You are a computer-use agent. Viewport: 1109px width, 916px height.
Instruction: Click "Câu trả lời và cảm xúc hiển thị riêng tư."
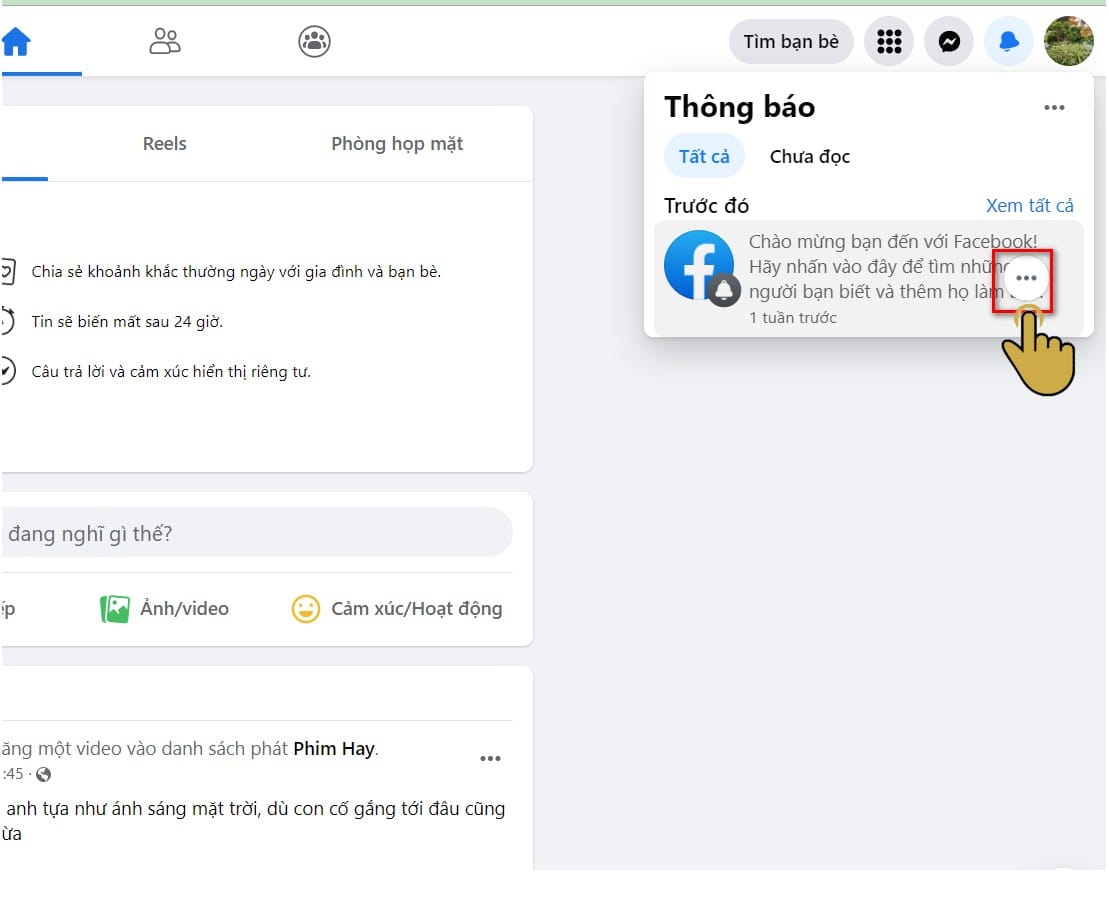171,371
